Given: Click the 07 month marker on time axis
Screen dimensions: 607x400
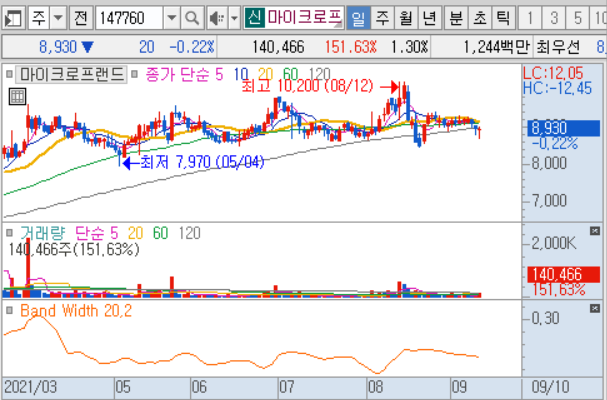Looking at the screenshot, I should 287,387.
